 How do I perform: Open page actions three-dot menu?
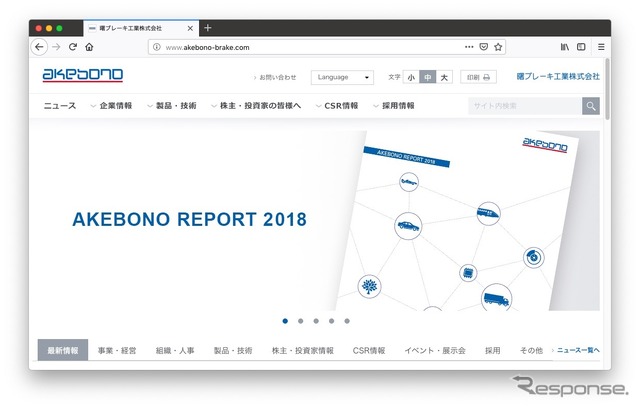tap(469, 47)
